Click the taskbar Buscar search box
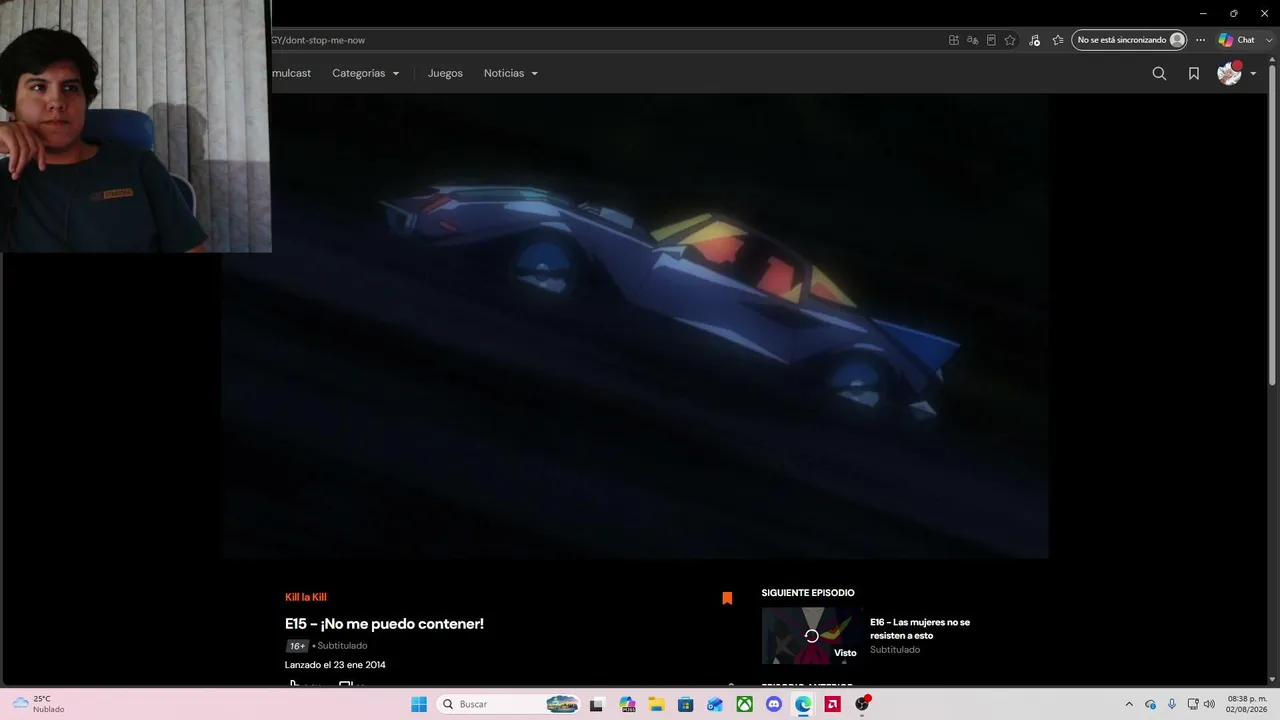Viewport: 1280px width, 720px height. [x=509, y=704]
